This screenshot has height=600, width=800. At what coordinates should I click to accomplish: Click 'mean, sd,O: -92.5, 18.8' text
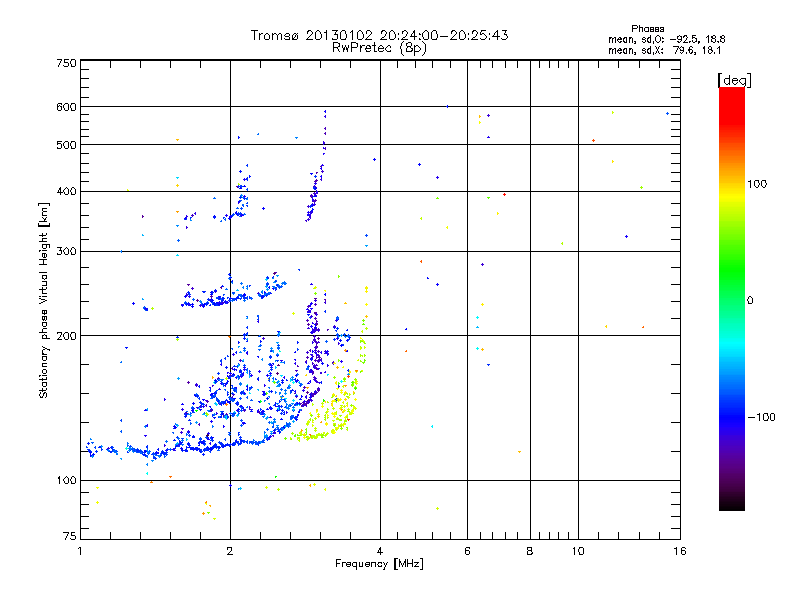[666, 39]
